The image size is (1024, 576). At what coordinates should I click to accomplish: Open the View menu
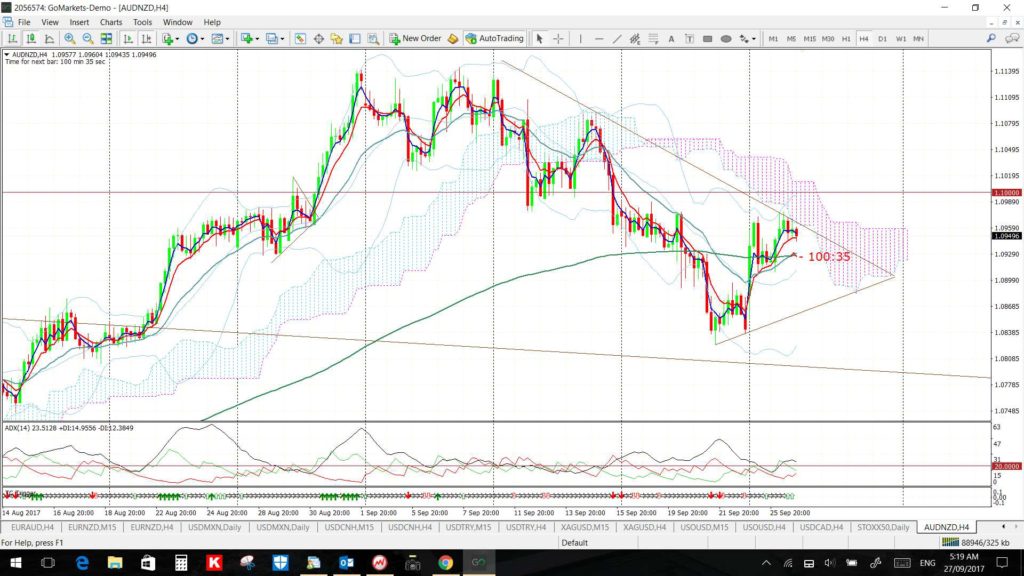[x=50, y=22]
